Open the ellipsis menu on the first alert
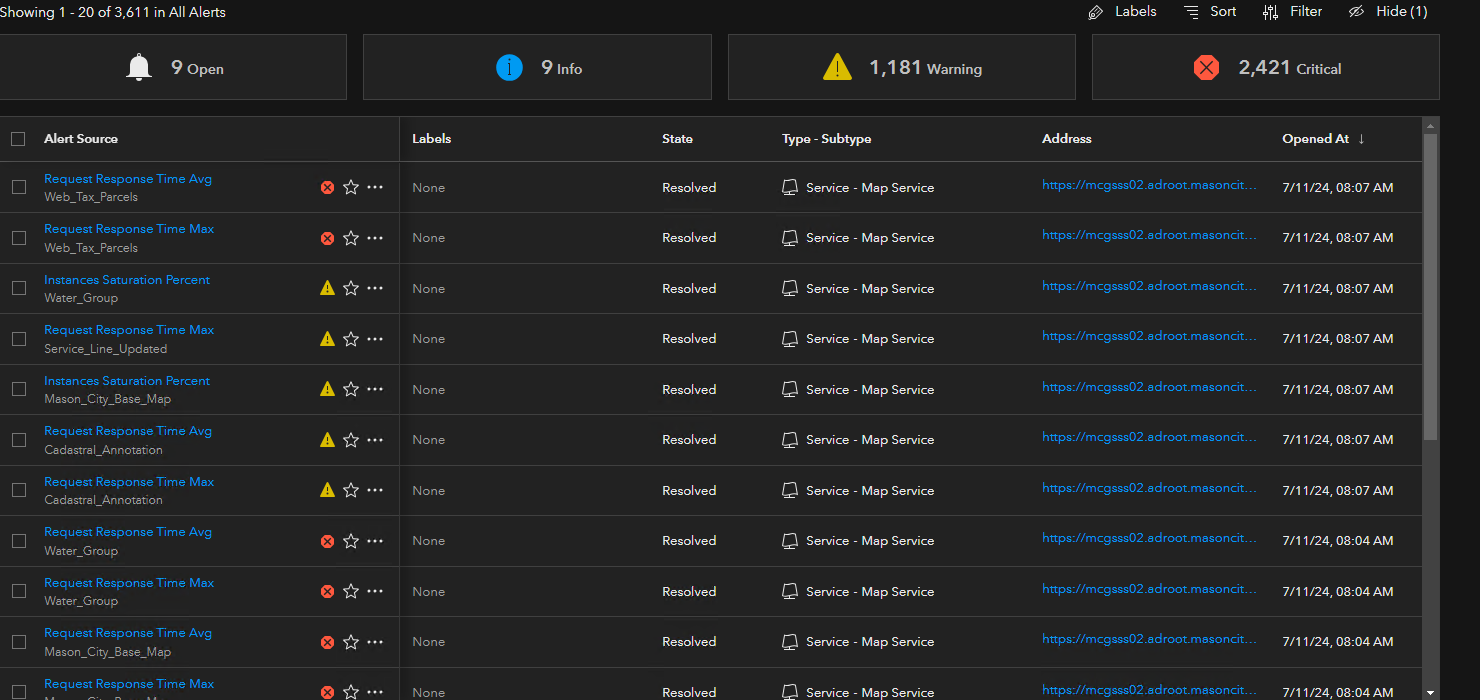Image resolution: width=1480 pixels, height=700 pixels. (x=375, y=187)
